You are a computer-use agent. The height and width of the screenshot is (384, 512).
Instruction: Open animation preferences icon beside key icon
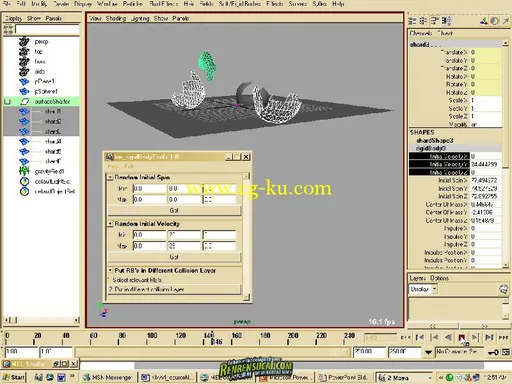point(506,352)
